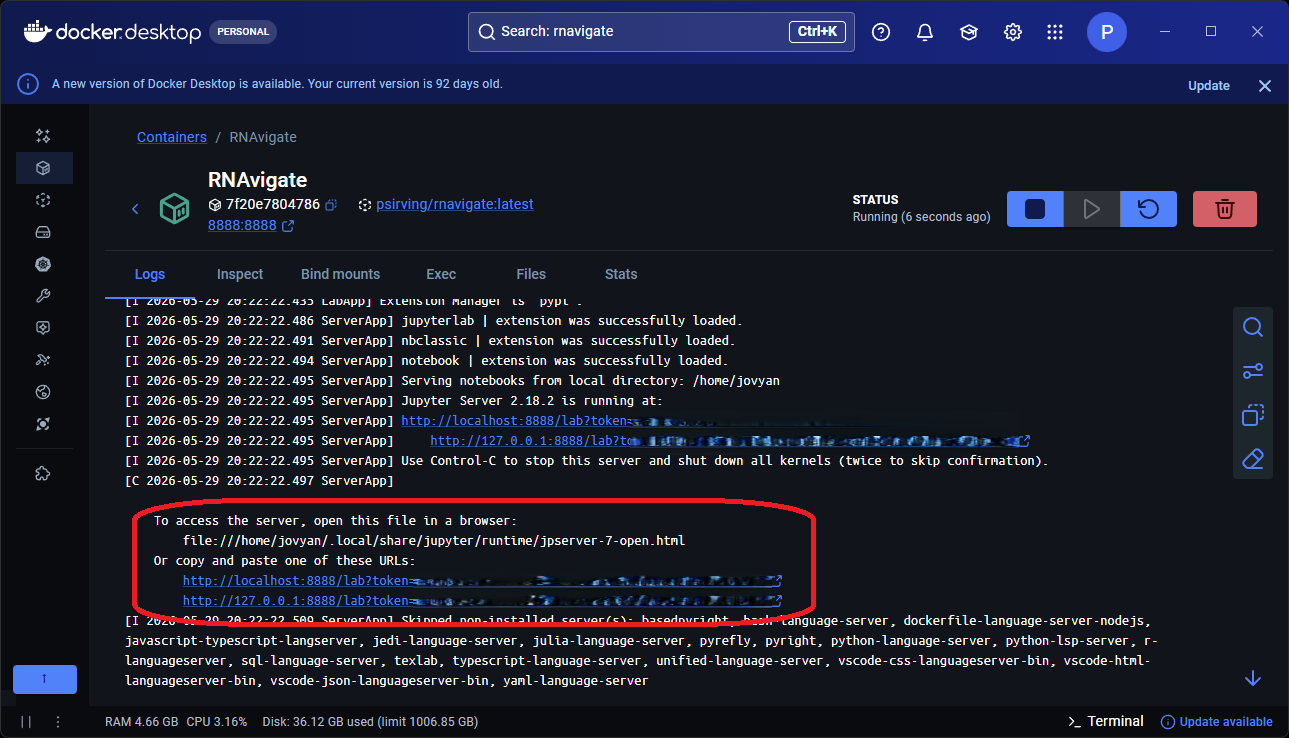Open Kubernetes view in left sidebar

[x=43, y=264]
